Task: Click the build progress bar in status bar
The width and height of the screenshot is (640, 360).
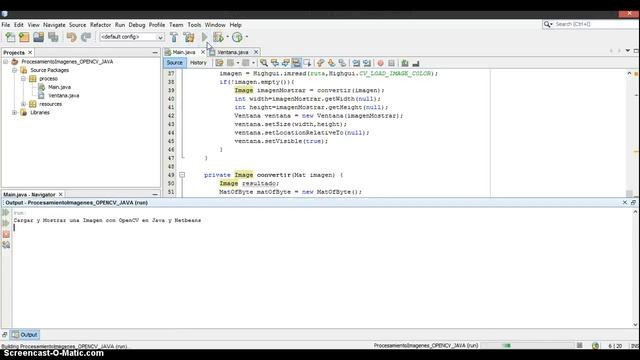Action: tap(527, 346)
